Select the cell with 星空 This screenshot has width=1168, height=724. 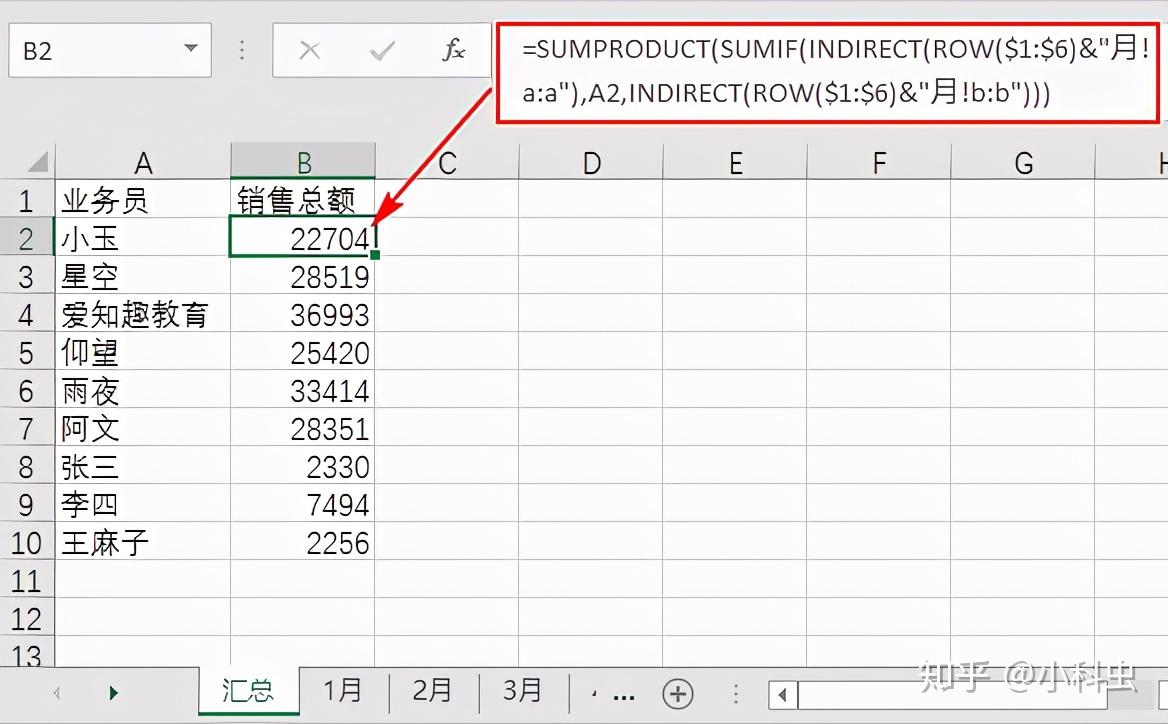[143, 276]
